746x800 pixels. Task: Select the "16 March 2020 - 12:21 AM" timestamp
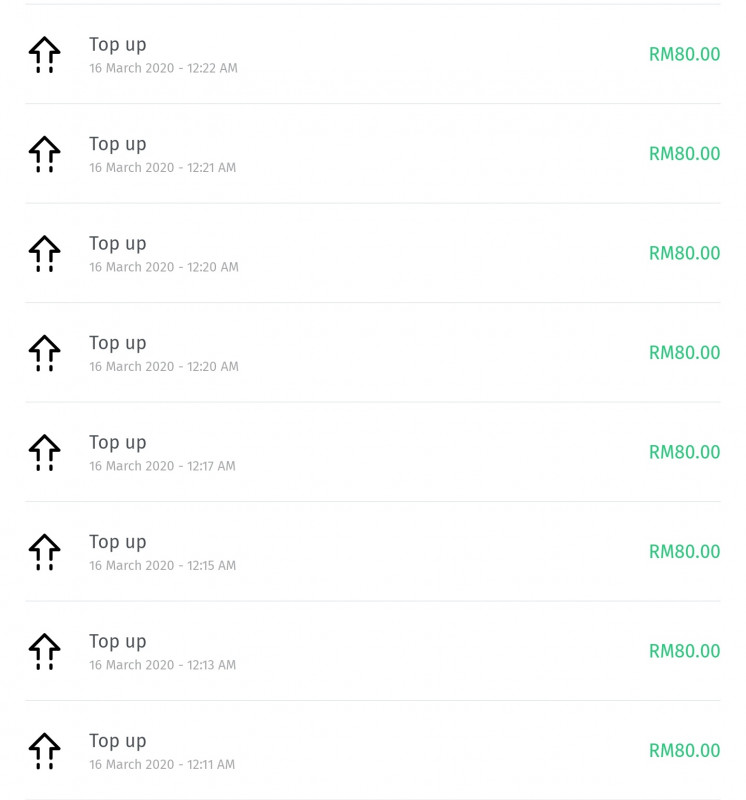[x=162, y=168]
